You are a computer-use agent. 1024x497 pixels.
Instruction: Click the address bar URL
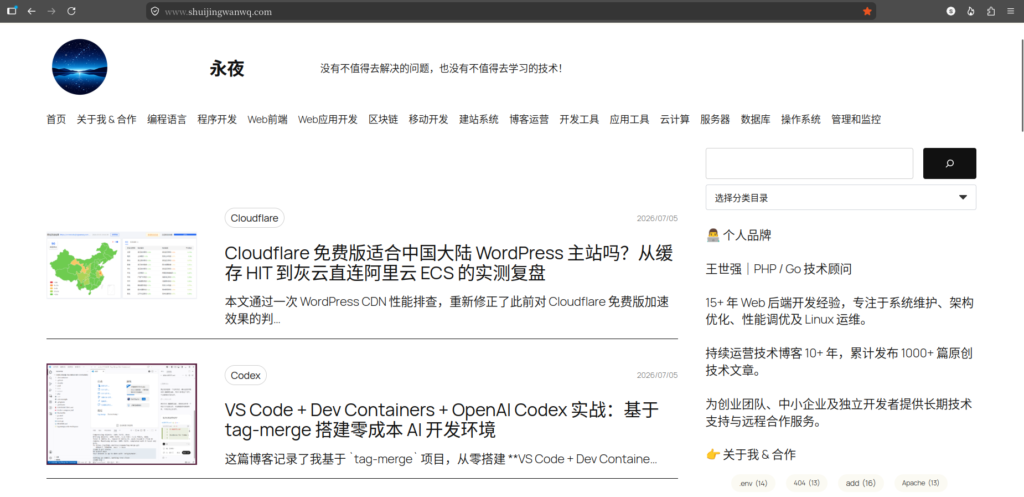[x=218, y=12]
